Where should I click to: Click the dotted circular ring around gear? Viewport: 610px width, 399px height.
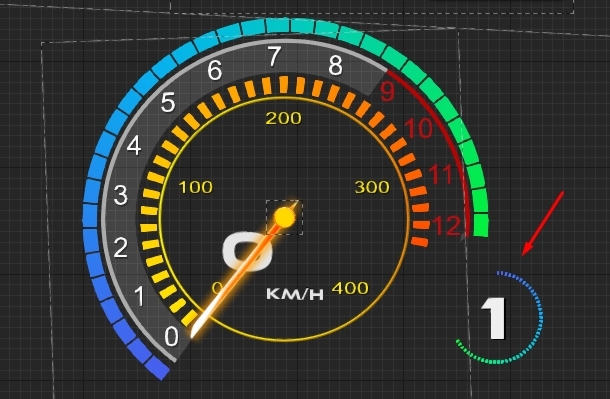500,317
